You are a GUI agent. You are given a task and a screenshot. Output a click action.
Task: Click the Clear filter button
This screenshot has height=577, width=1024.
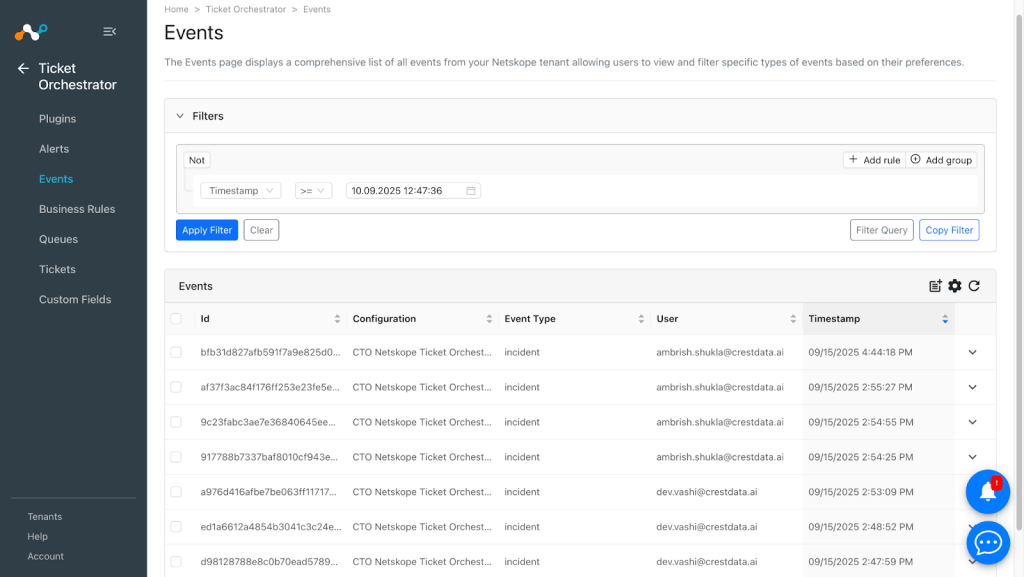[x=261, y=230]
